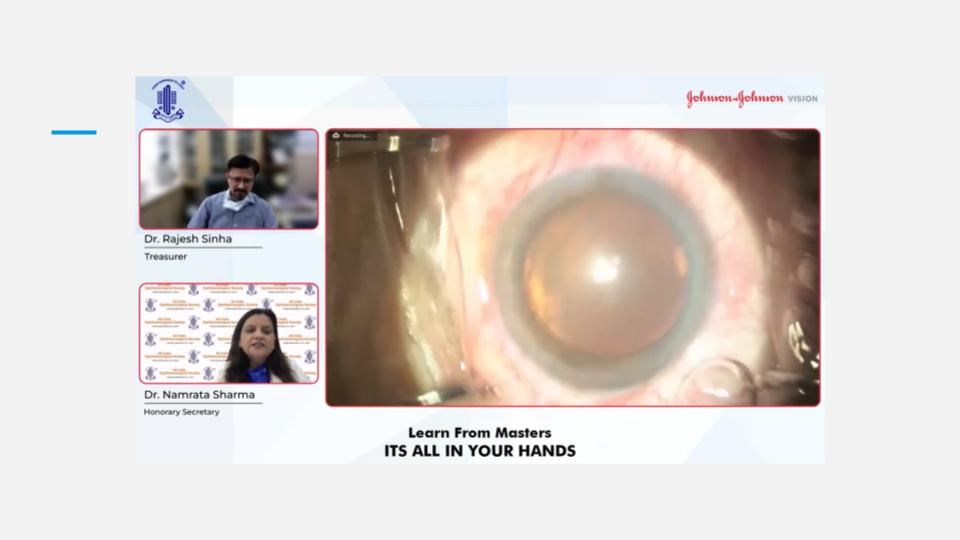
Task: Click the ophthalmological society logo in top-left
Action: click(x=168, y=102)
